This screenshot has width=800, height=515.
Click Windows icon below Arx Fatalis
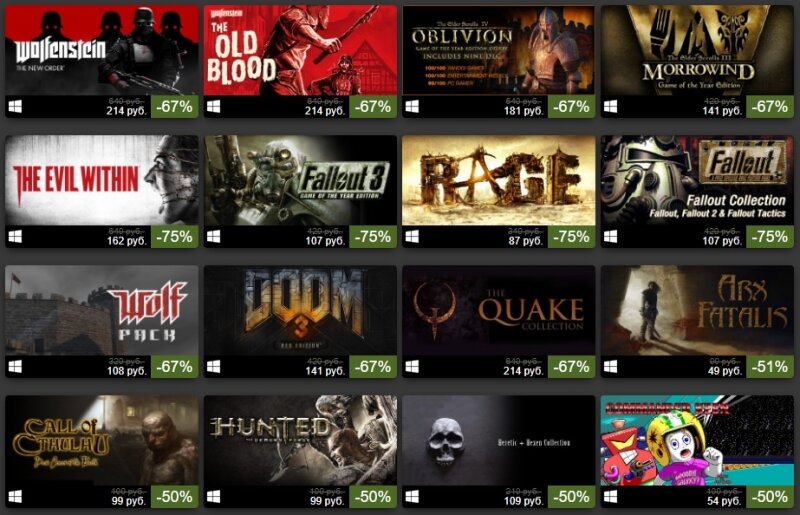(610, 366)
